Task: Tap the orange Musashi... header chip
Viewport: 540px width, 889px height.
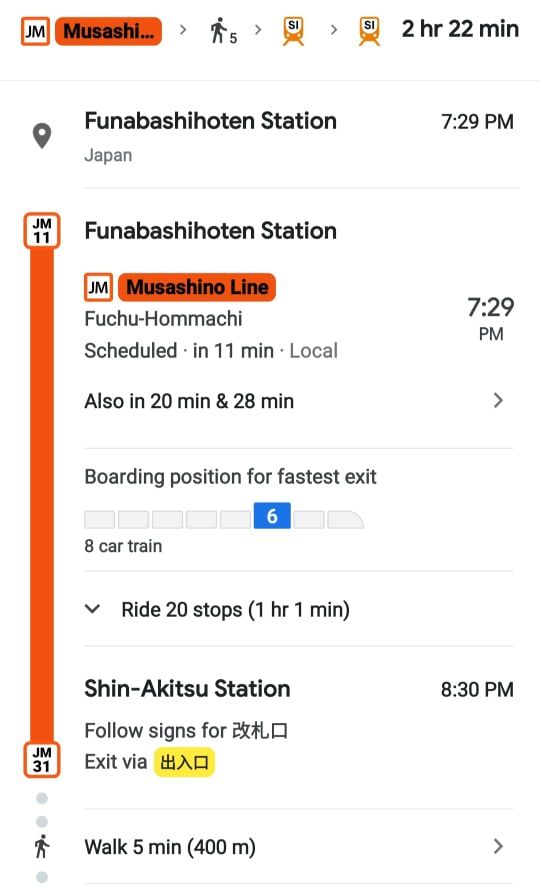Action: pyautogui.click(x=108, y=31)
